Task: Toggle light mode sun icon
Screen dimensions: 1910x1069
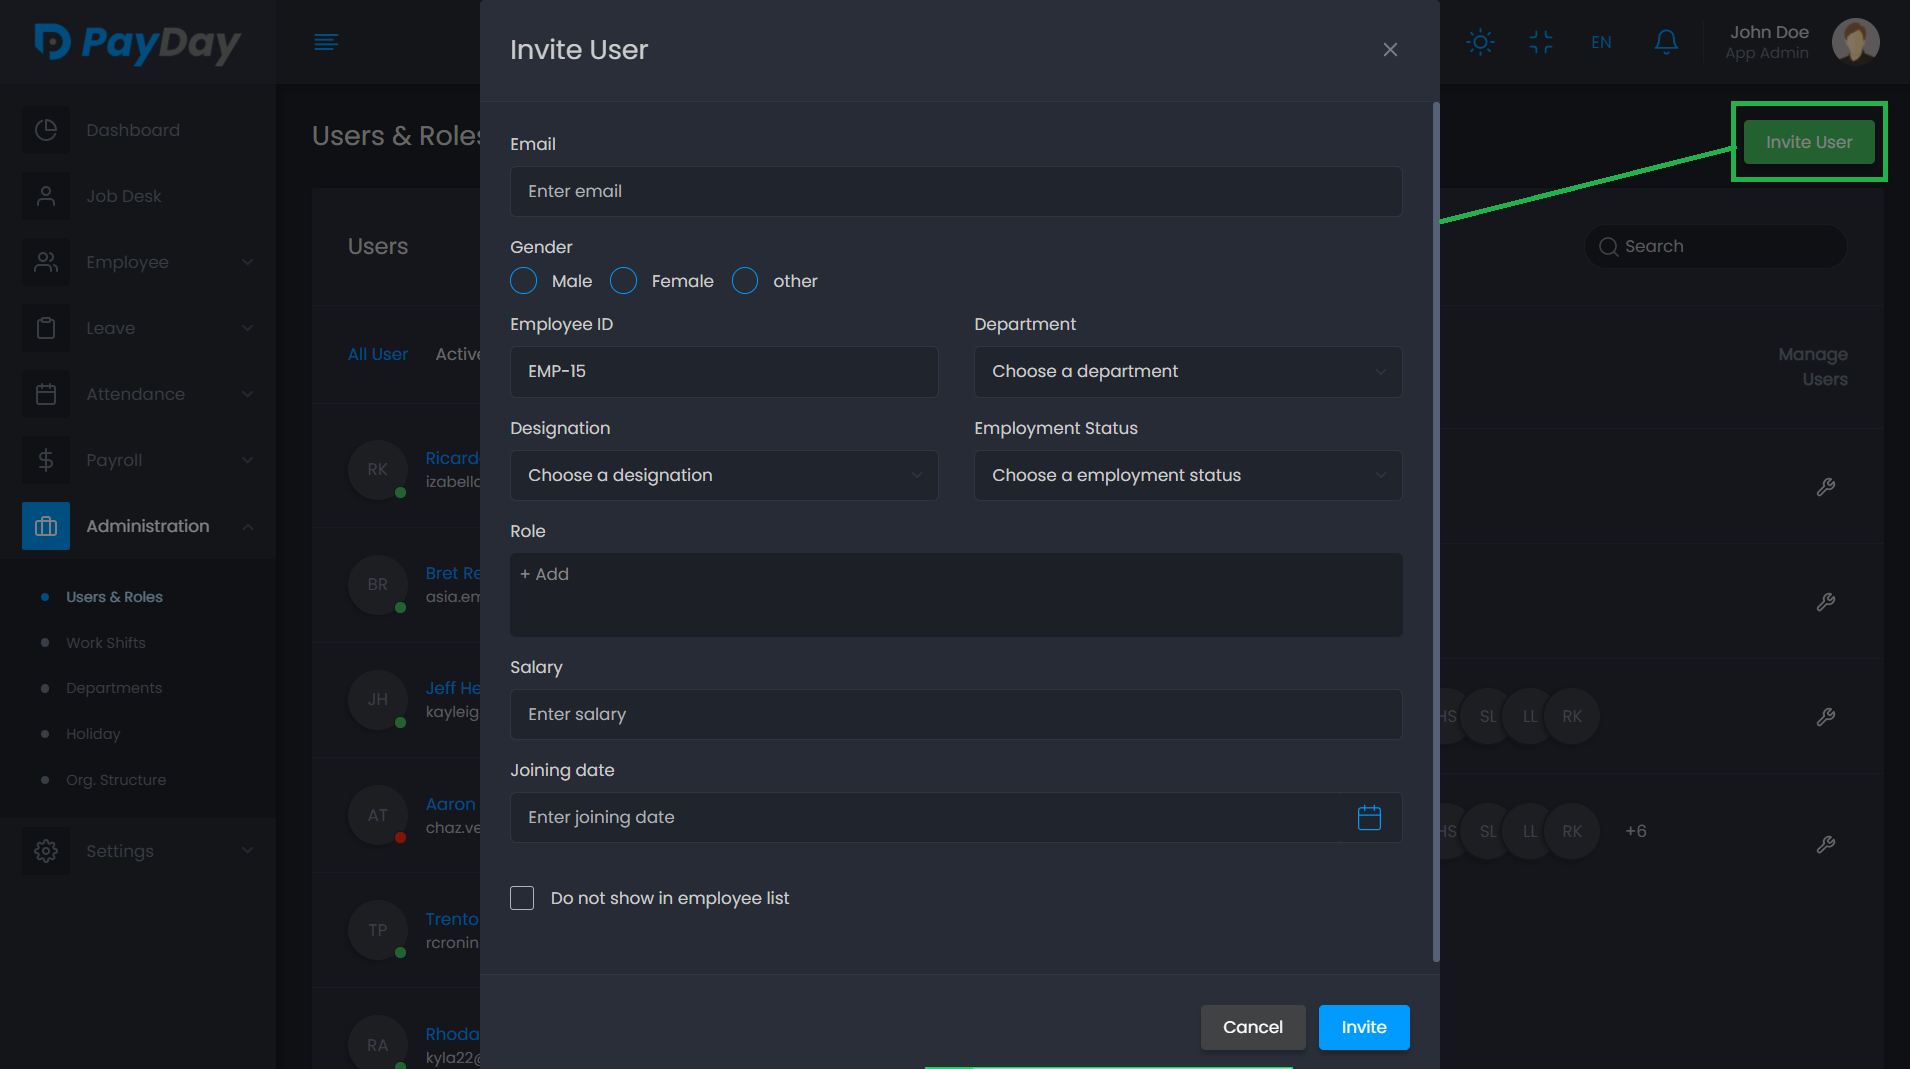Action: coord(1480,42)
